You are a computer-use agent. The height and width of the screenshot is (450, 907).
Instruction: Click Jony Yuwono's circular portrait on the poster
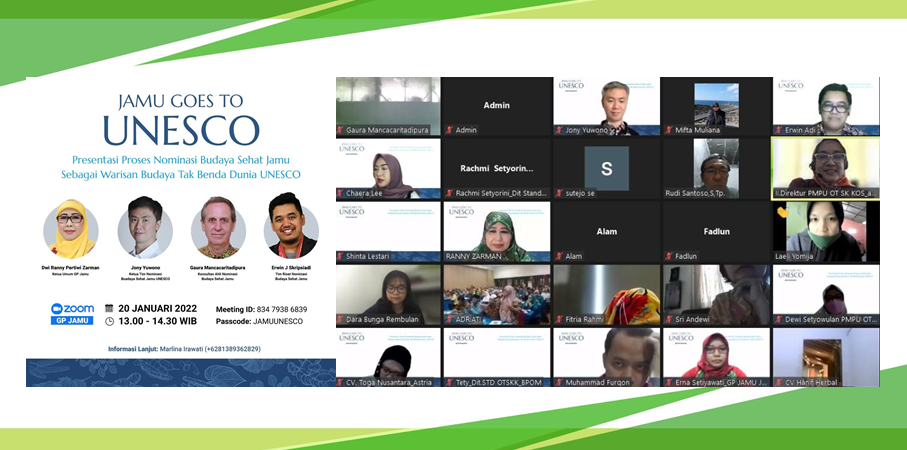click(145, 228)
